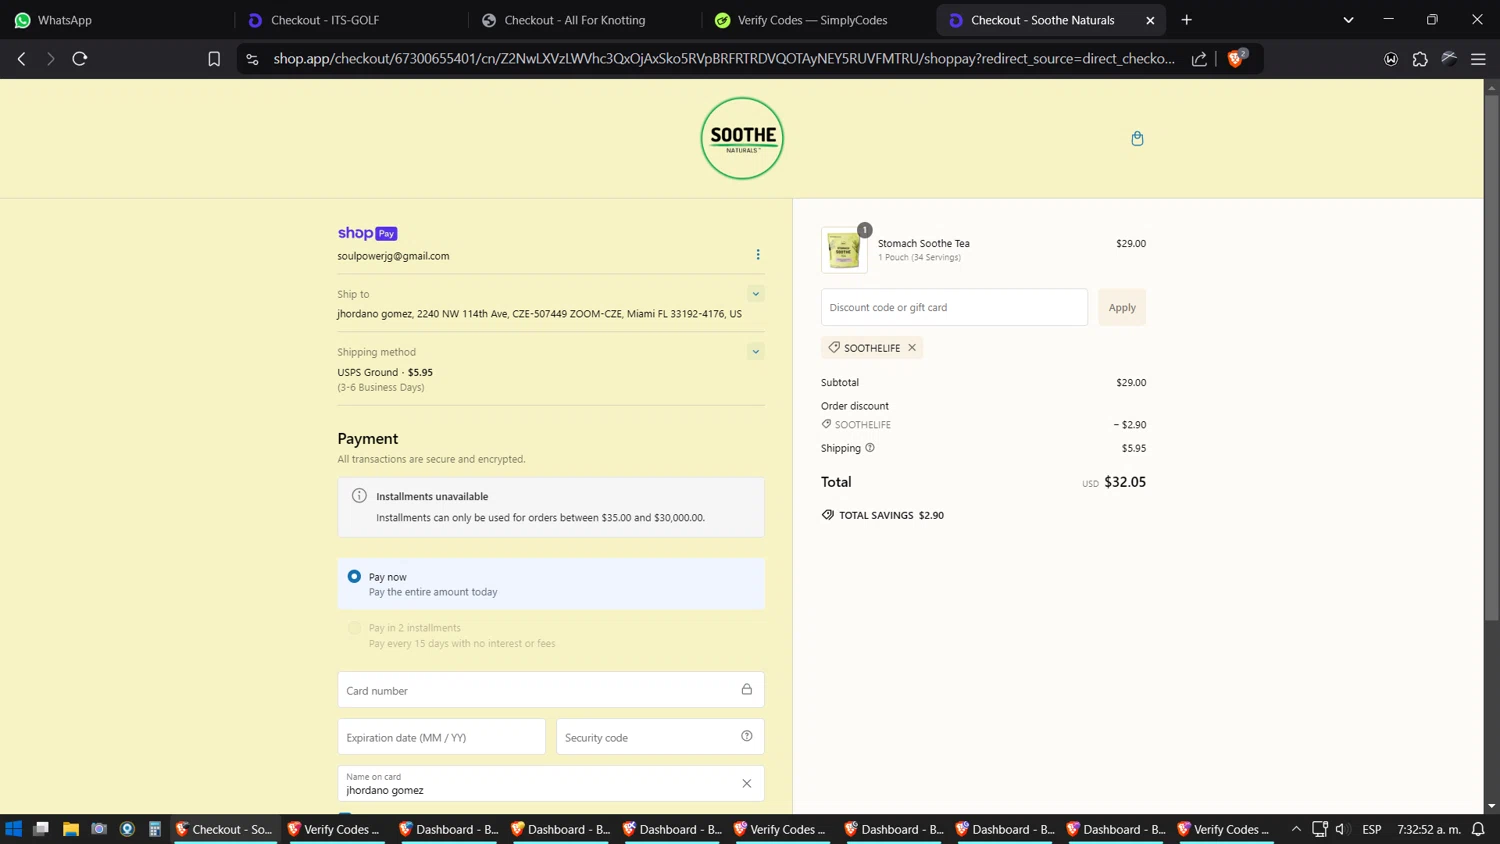Screen dimensions: 1500x844
Task: Open the browser extensions puzzle icon
Action: coord(1420,59)
